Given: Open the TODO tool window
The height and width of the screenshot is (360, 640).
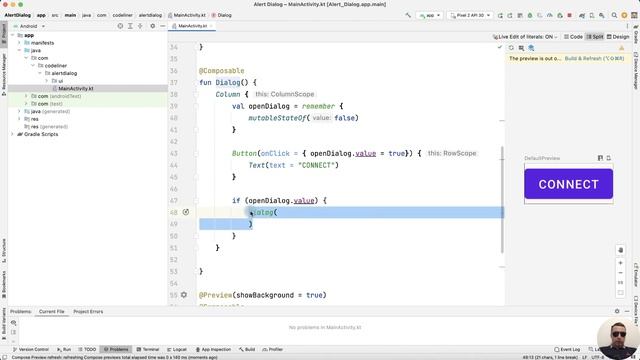Looking at the screenshot, I should 87,349.
